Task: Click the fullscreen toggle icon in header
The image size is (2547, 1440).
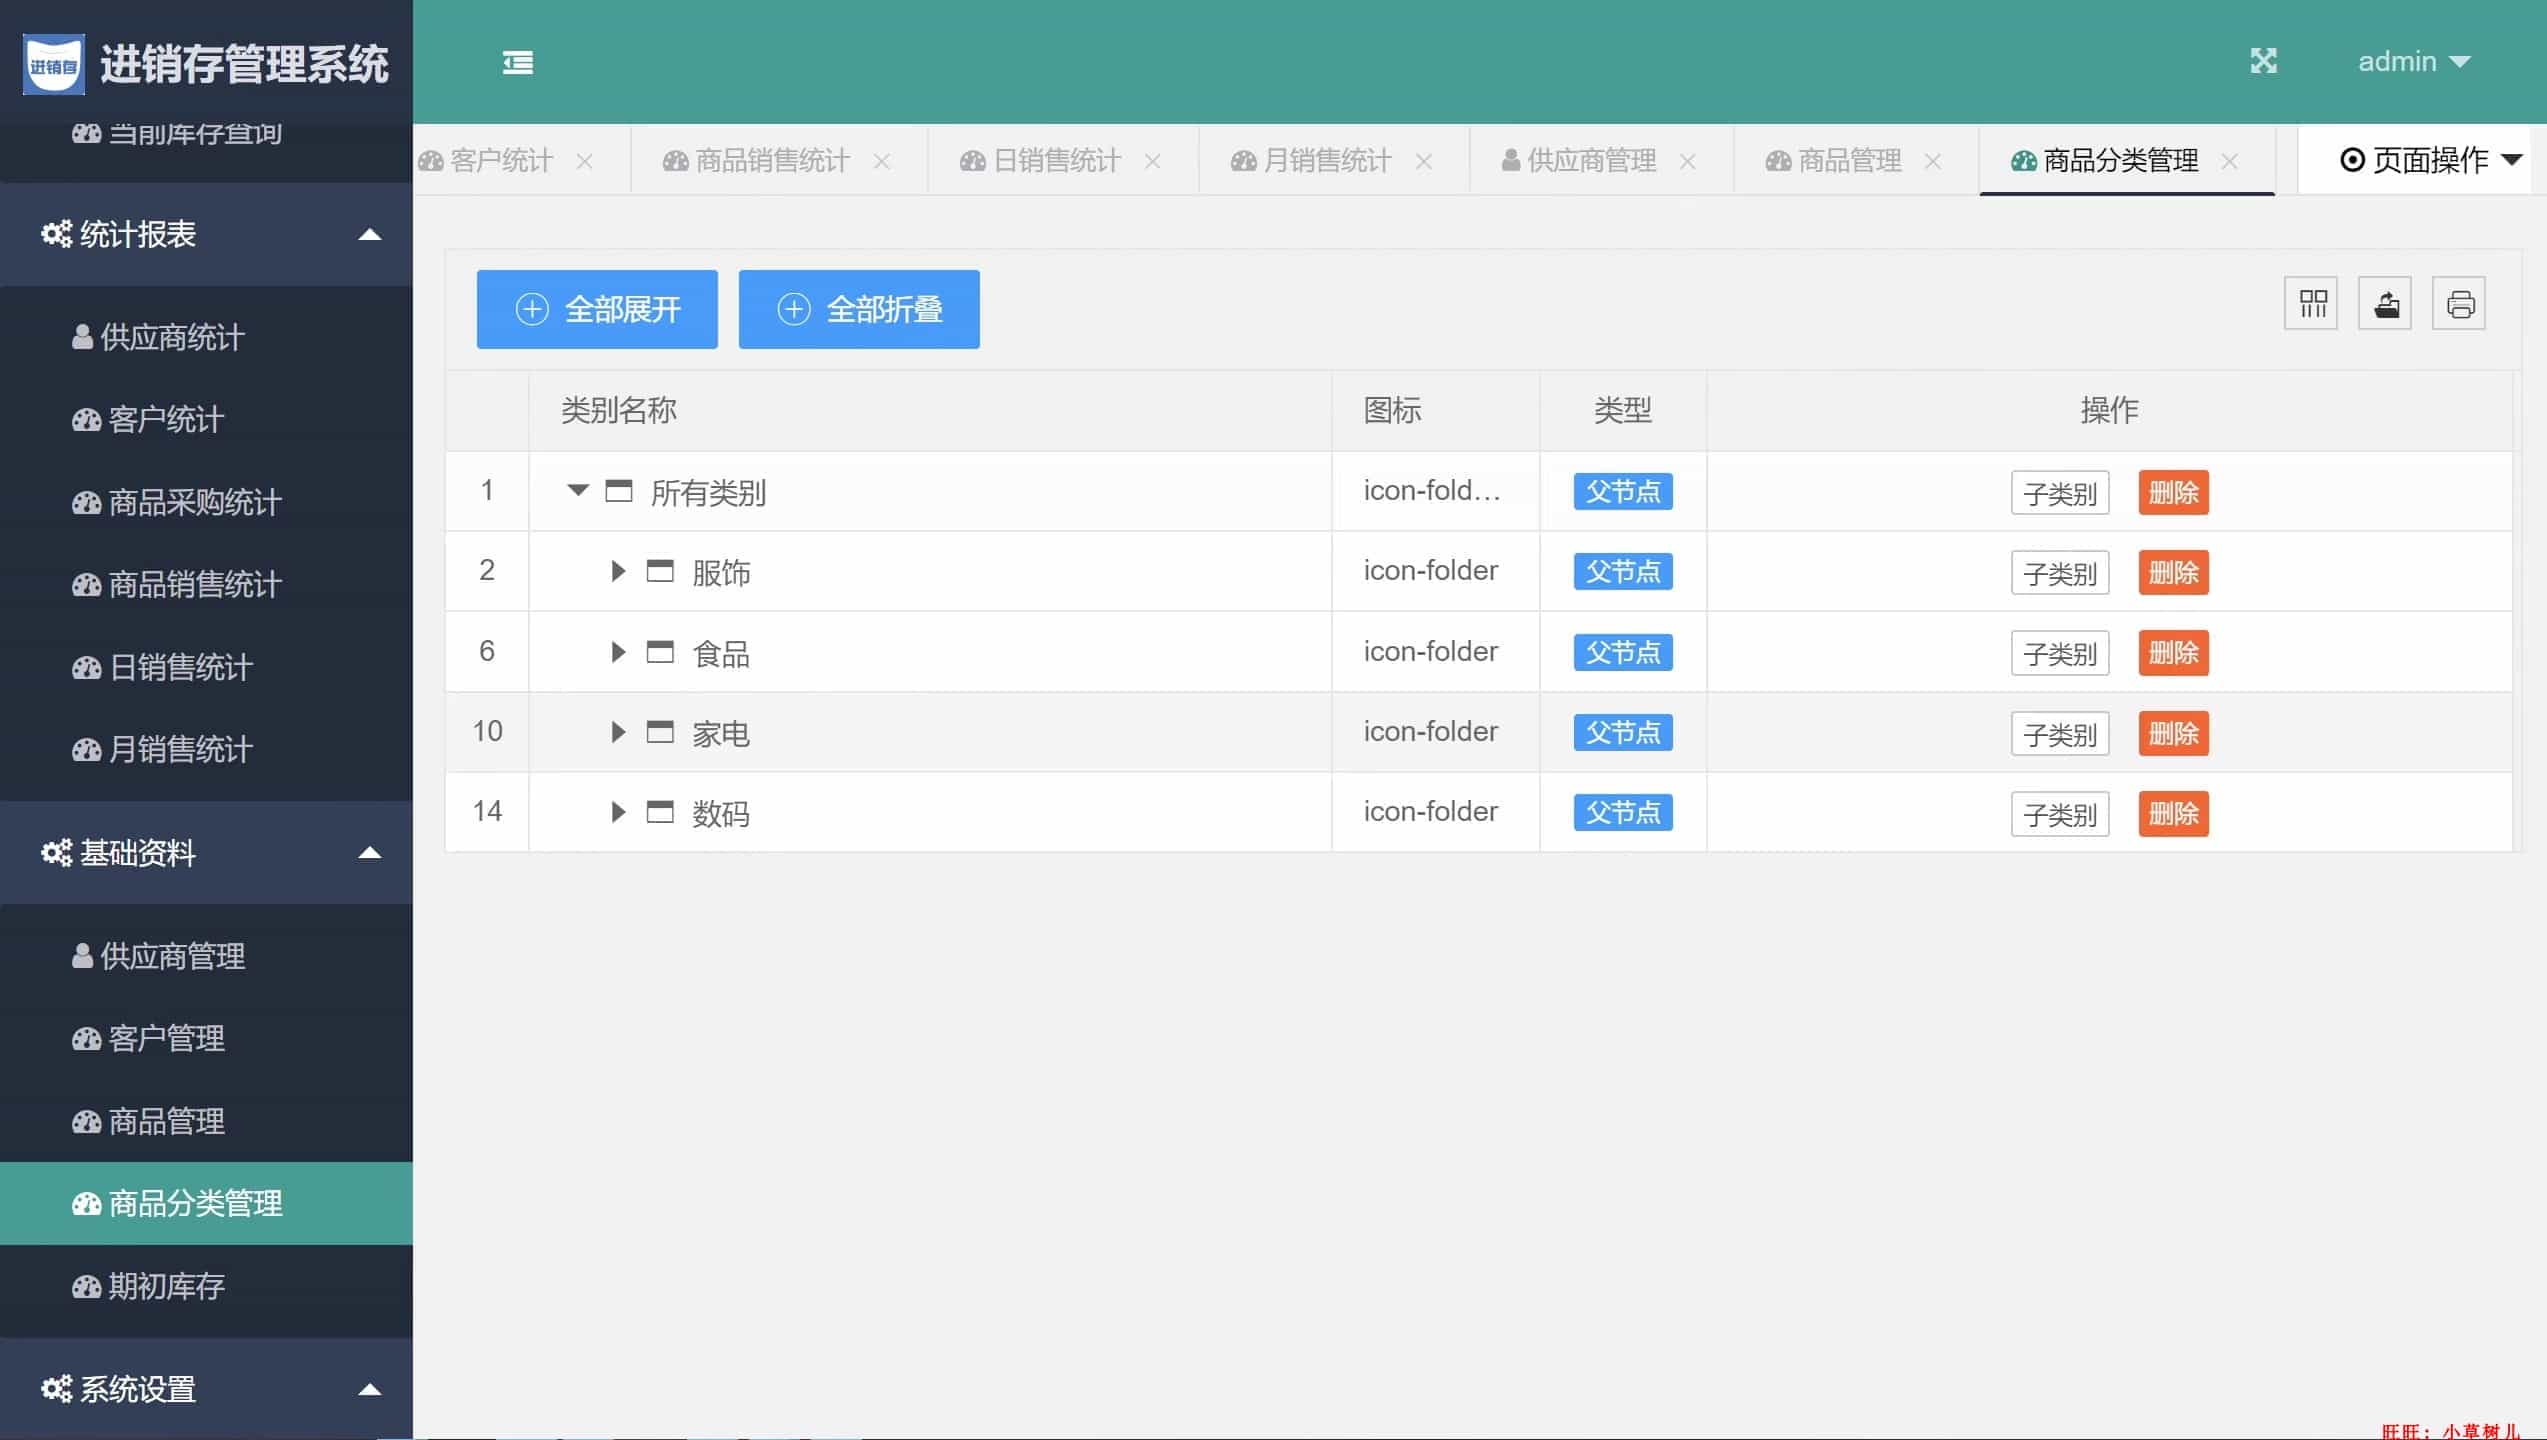Action: [x=2263, y=61]
